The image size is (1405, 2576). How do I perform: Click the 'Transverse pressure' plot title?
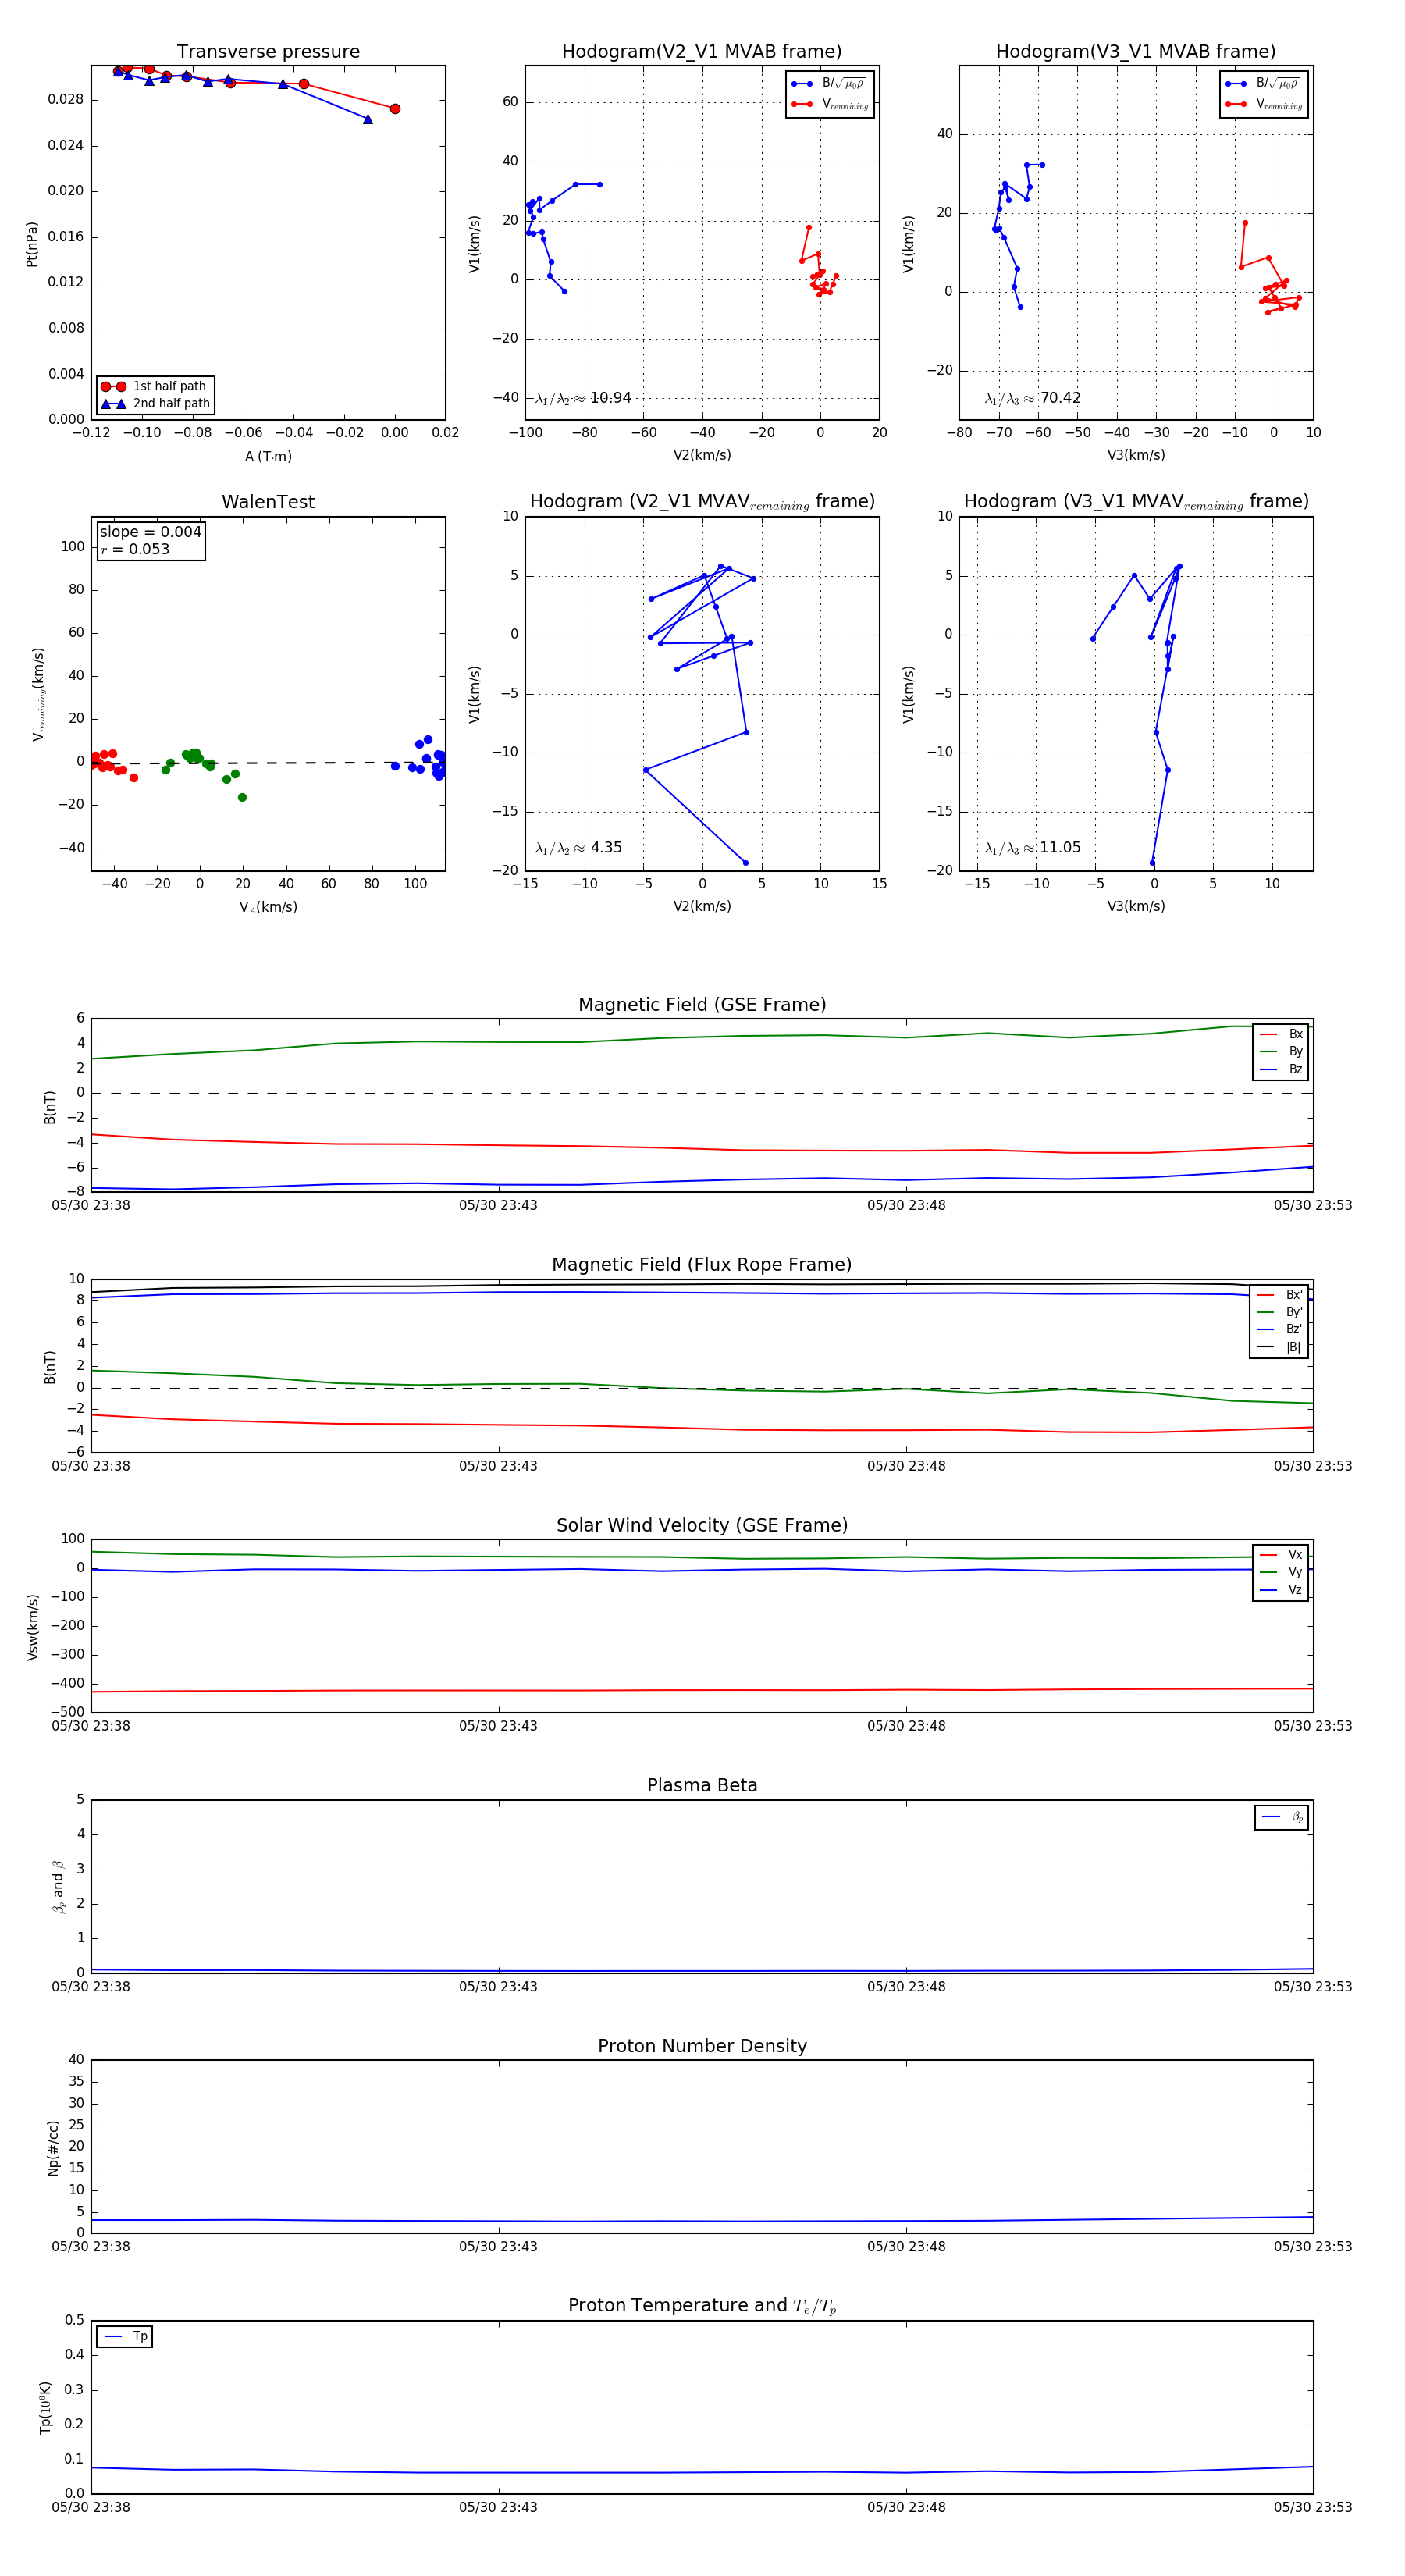pos(268,51)
